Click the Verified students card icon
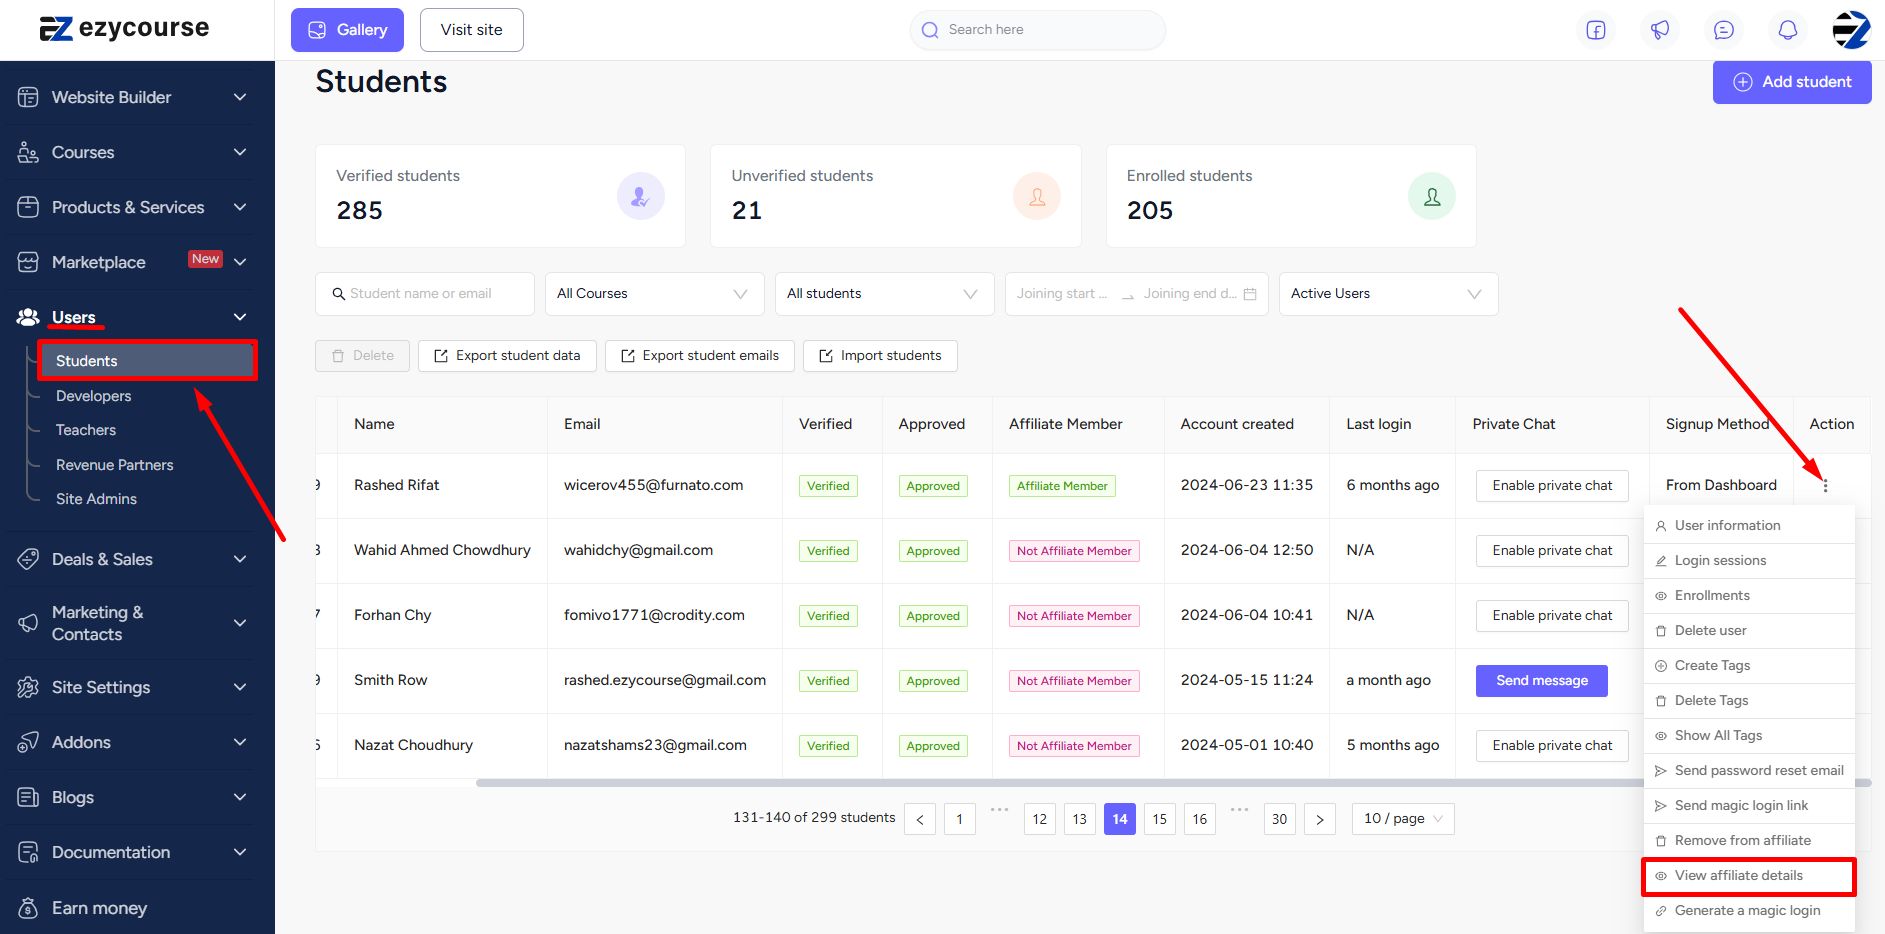The height and width of the screenshot is (934, 1885). (x=641, y=196)
